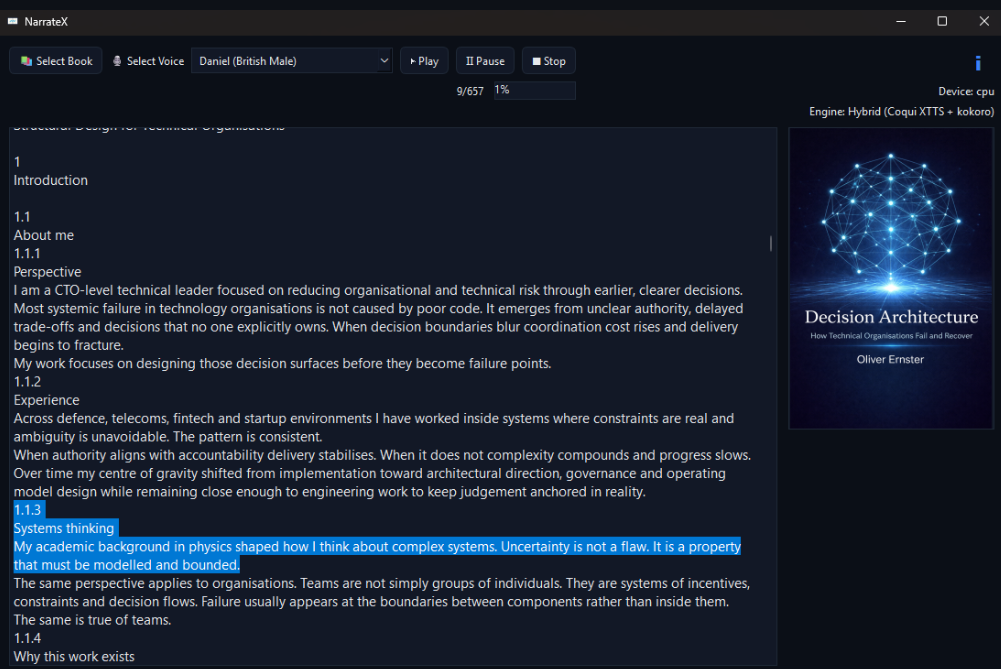Screen dimensions: 1001x669
Task: Maximize the NarrateX window
Action: [942, 21]
